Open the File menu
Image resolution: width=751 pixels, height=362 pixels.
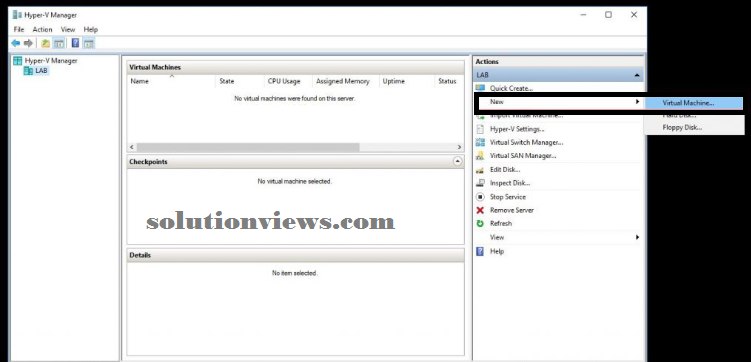tap(19, 29)
